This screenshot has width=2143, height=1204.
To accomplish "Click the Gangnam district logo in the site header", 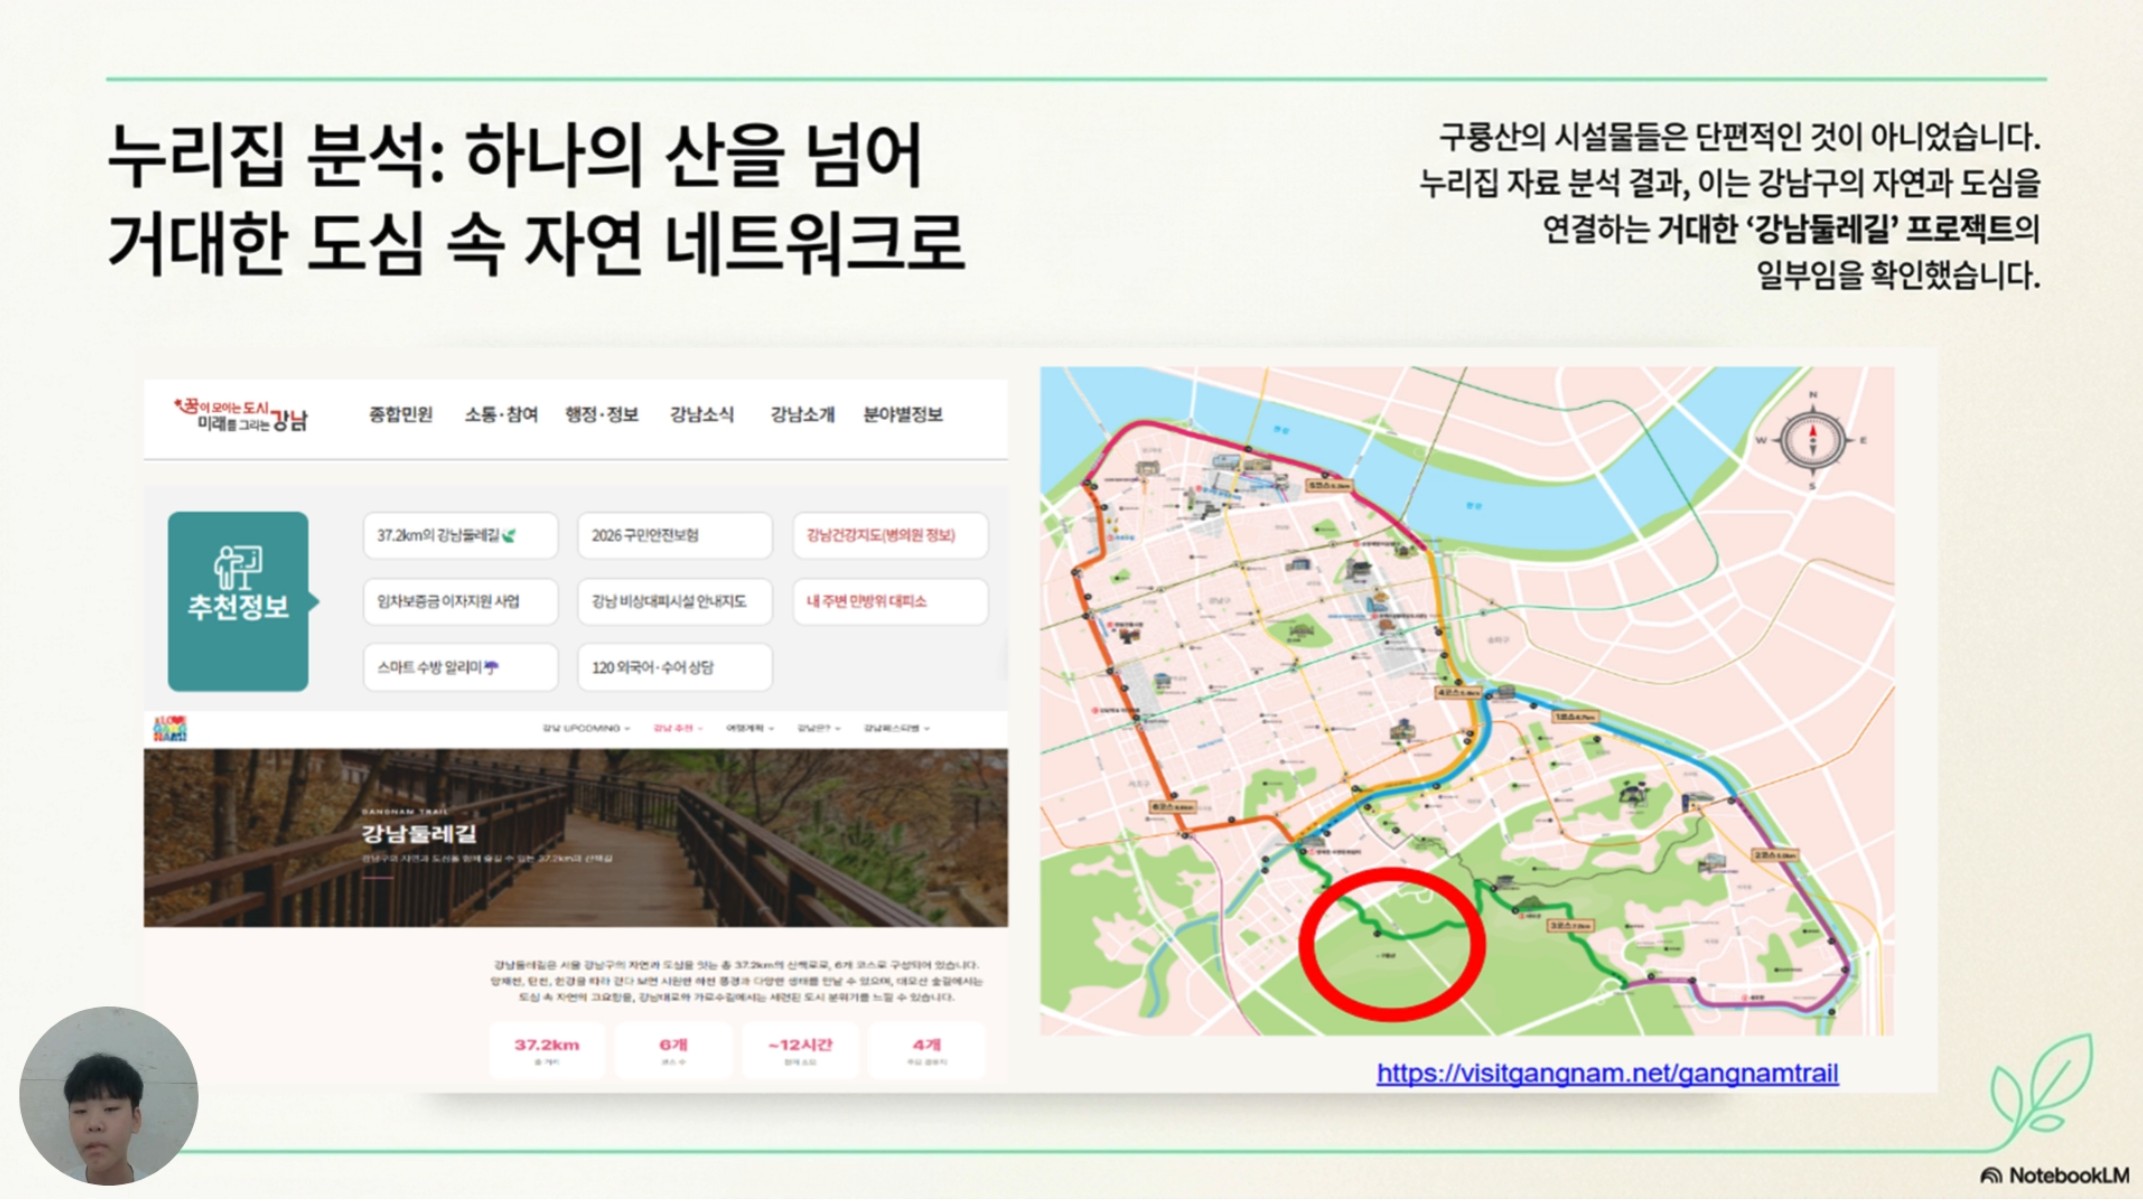I will click(x=240, y=414).
